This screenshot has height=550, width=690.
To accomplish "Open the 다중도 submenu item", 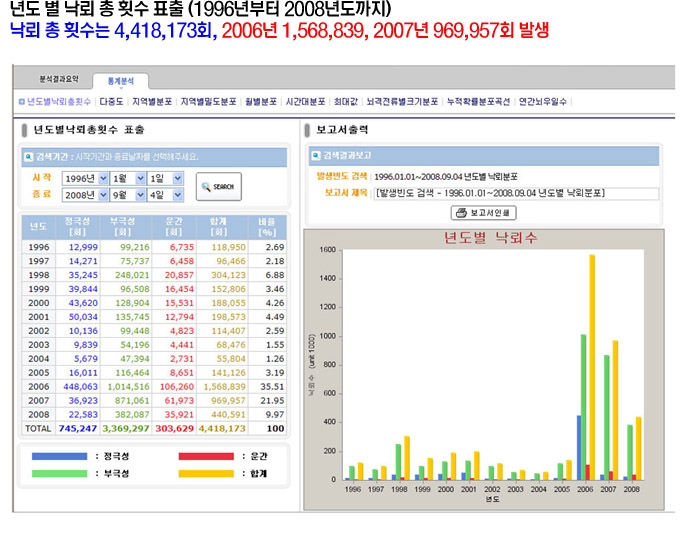I will 111,101.
